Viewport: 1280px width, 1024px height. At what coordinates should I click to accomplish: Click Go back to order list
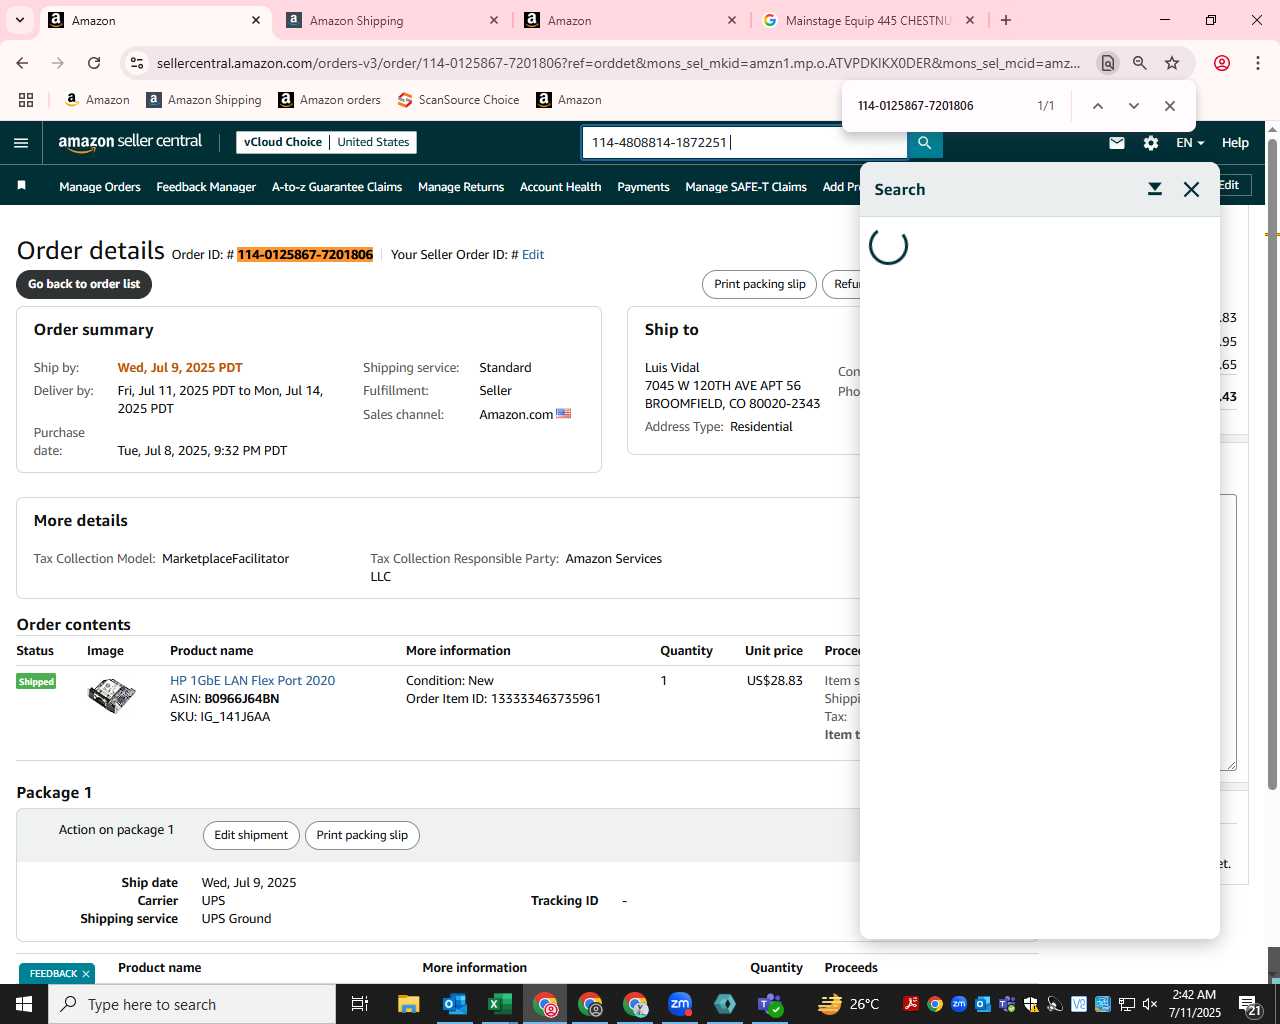84,284
